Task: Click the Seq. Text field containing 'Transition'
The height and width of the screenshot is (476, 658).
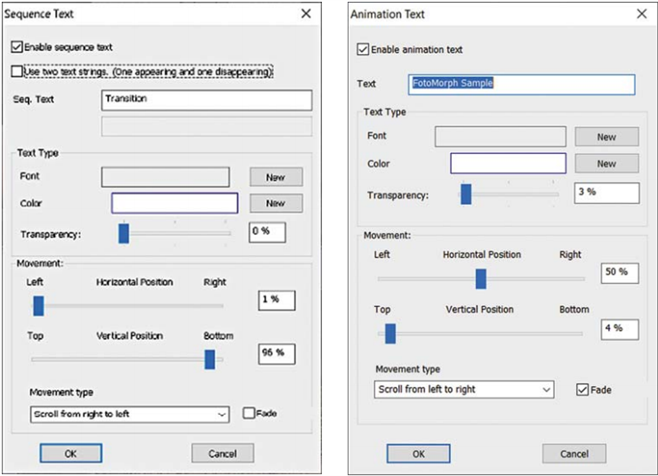Action: click(x=206, y=100)
